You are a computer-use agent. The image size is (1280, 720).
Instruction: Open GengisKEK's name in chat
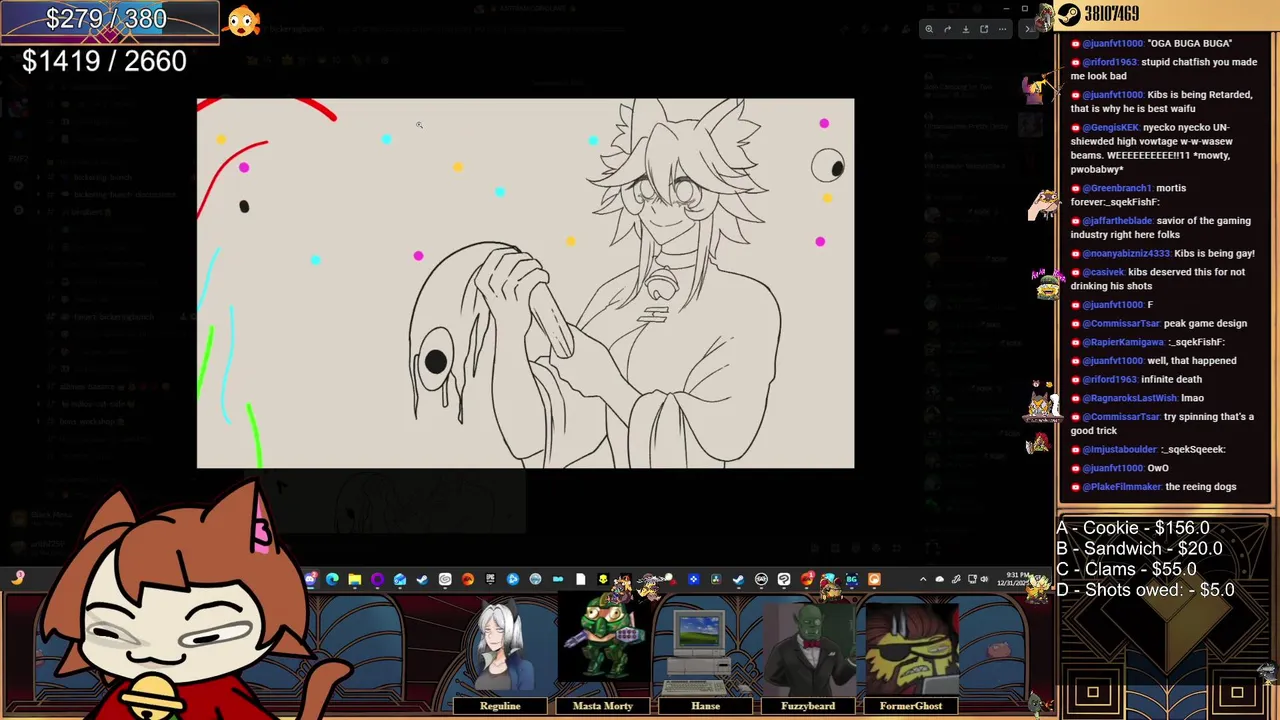1110,127
